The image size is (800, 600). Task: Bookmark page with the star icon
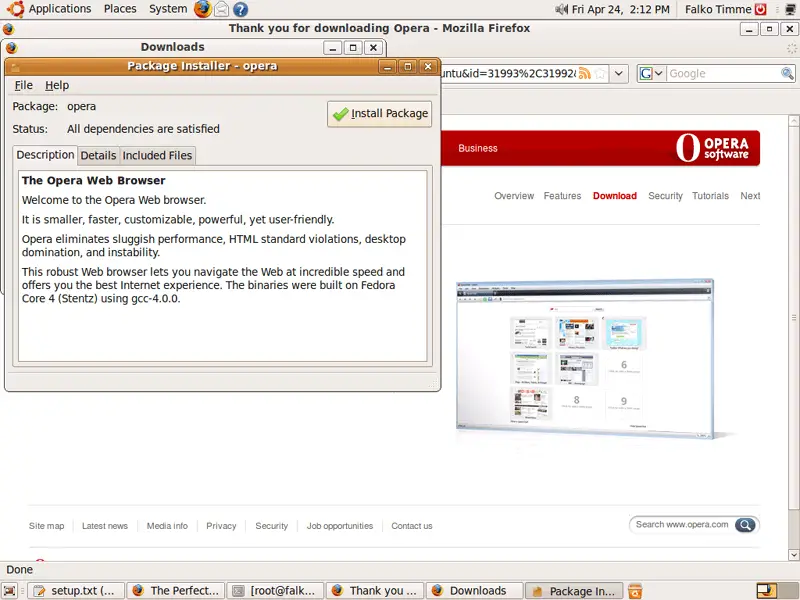[x=600, y=73]
